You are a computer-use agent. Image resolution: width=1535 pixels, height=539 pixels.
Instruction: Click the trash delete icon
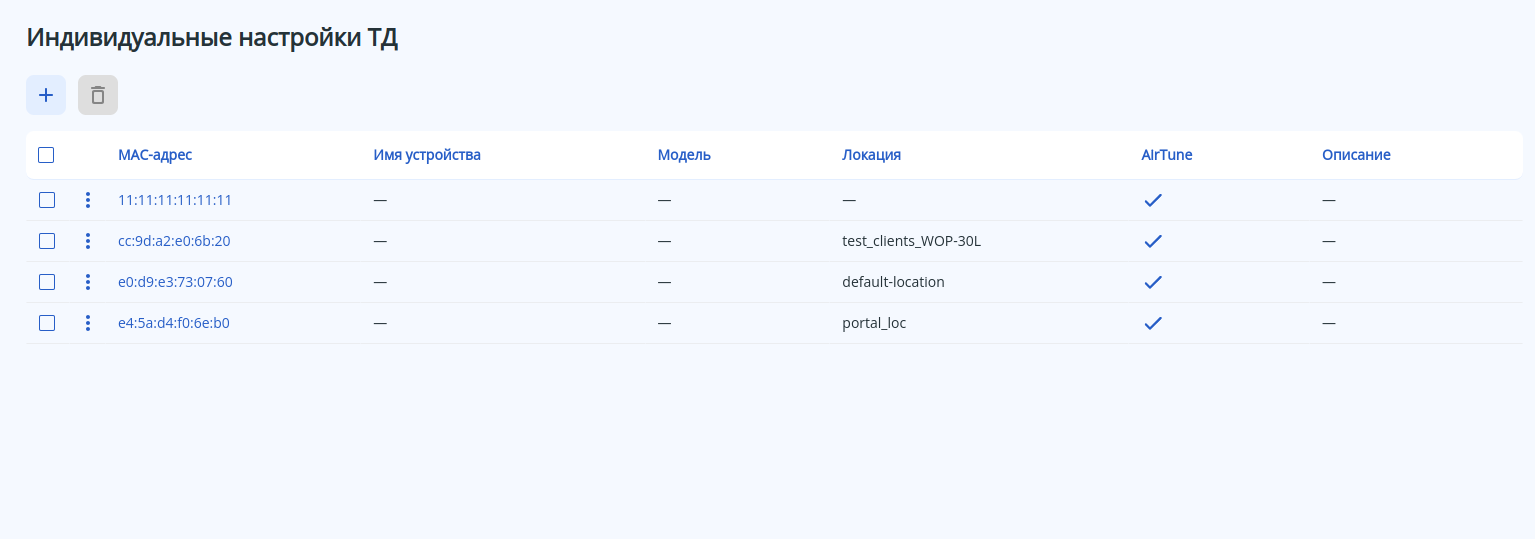(98, 95)
